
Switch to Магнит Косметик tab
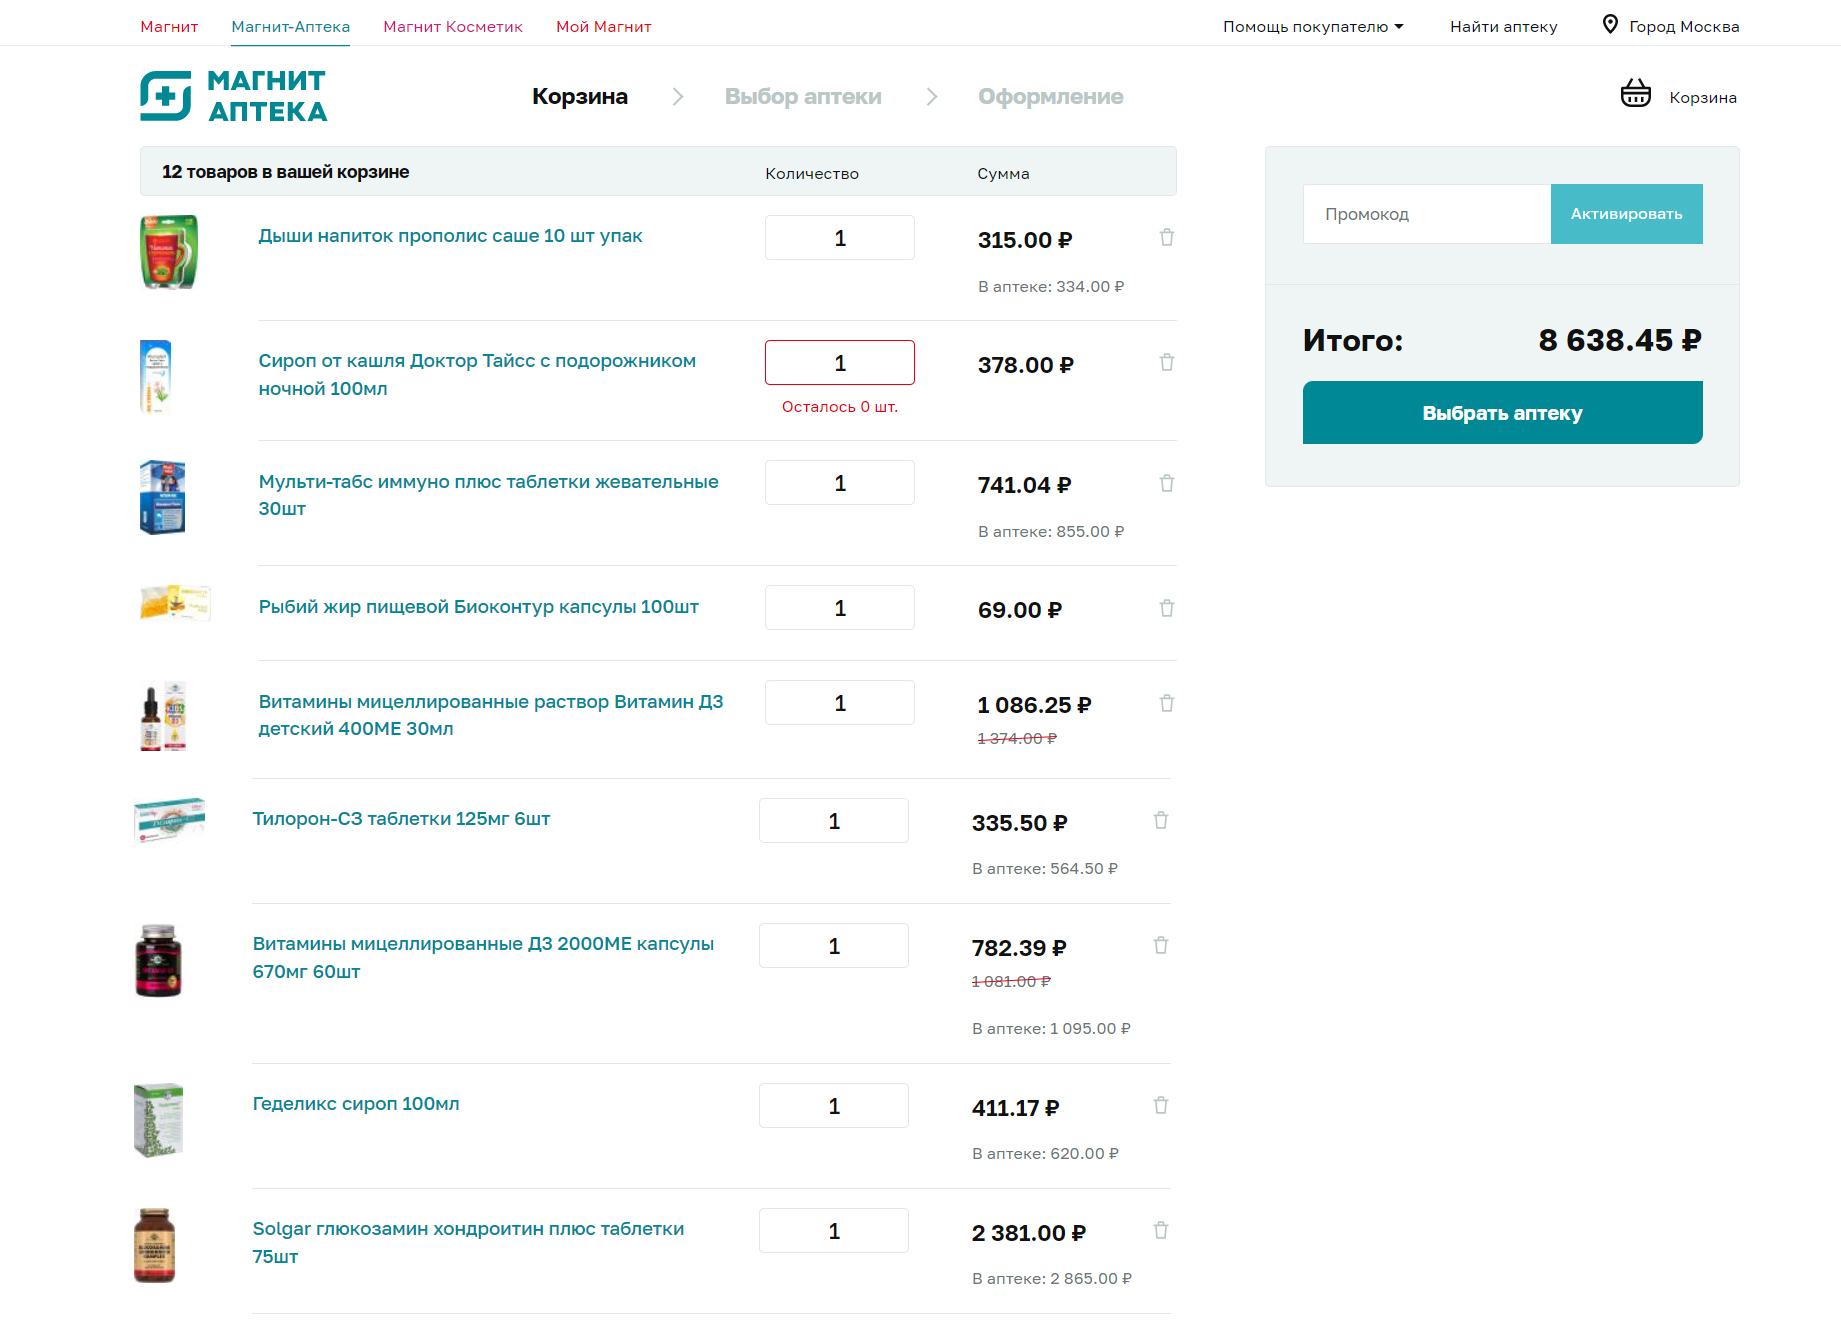click(x=453, y=27)
